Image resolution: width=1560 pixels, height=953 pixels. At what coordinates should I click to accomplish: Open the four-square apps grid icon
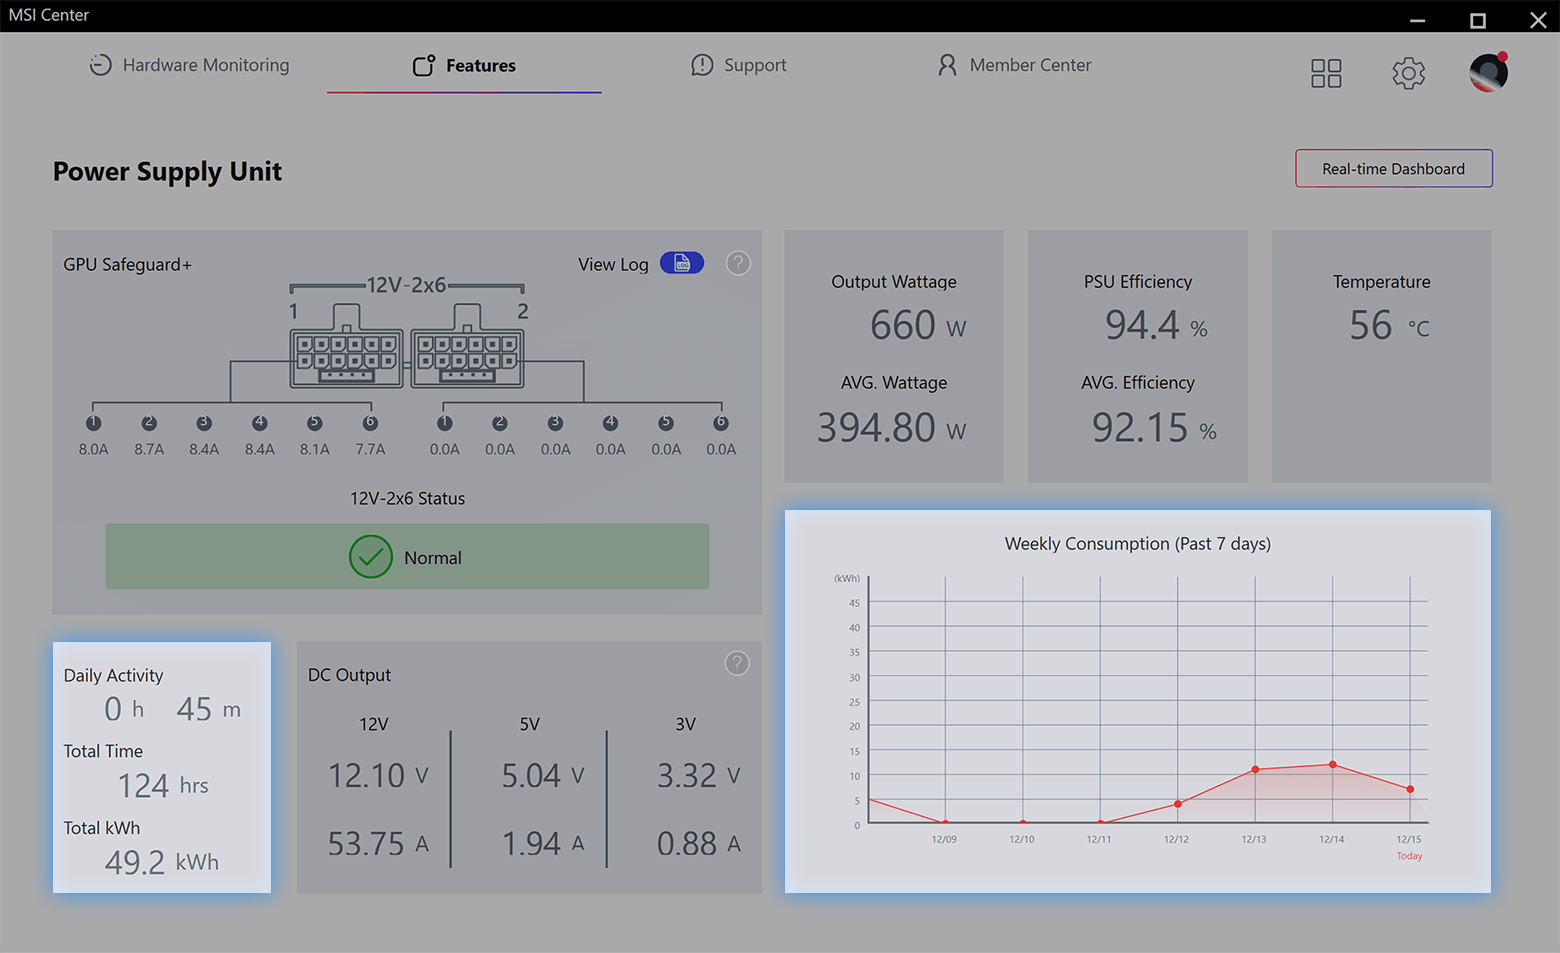(x=1326, y=73)
